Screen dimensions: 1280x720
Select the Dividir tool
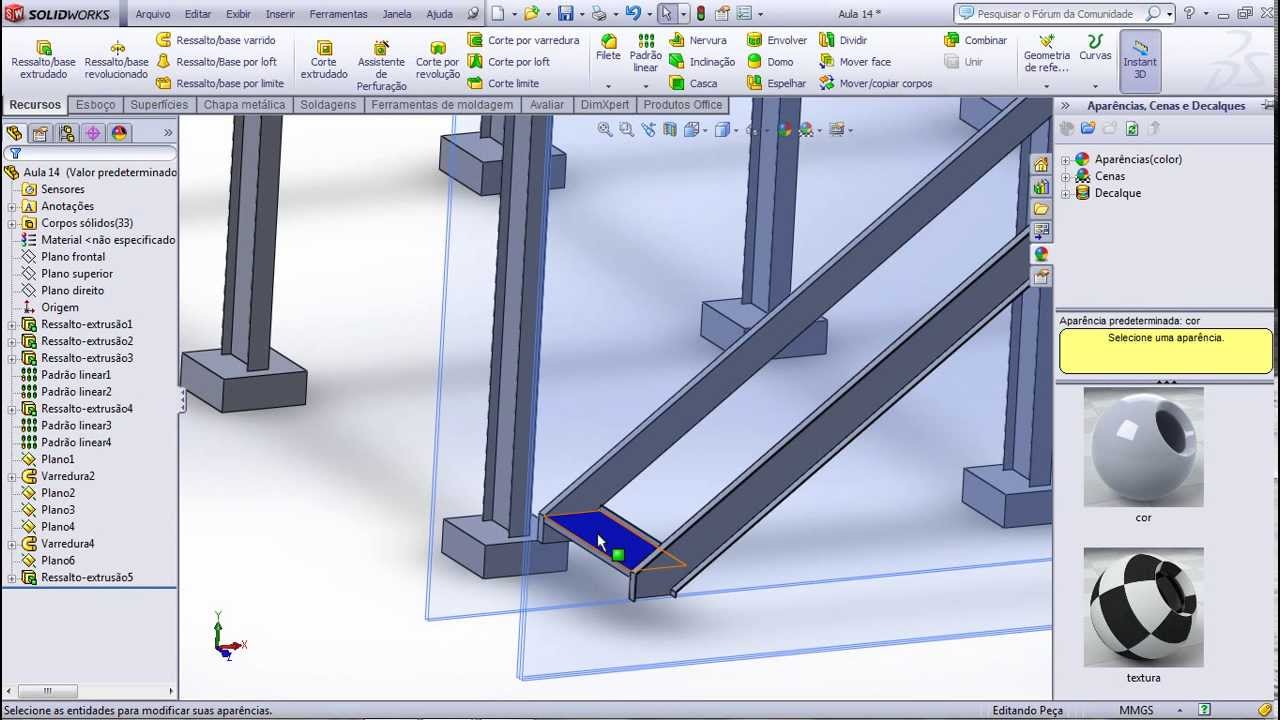click(x=843, y=40)
